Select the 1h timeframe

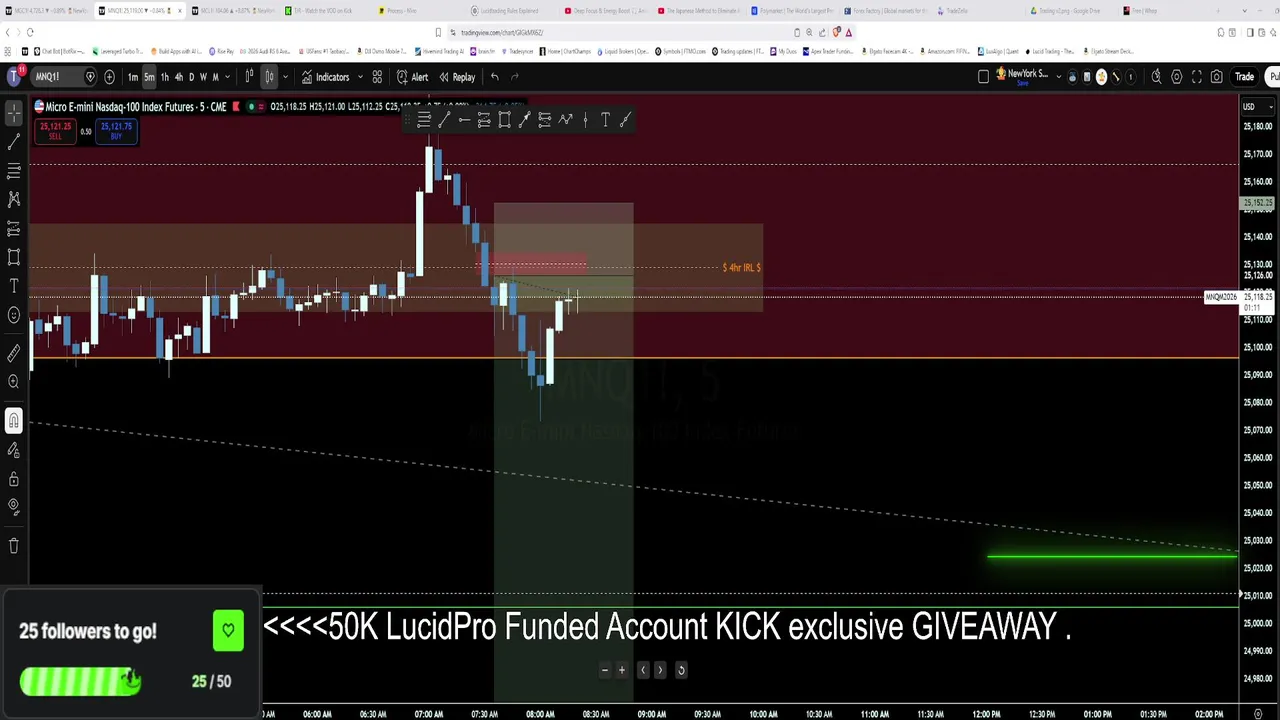[165, 77]
